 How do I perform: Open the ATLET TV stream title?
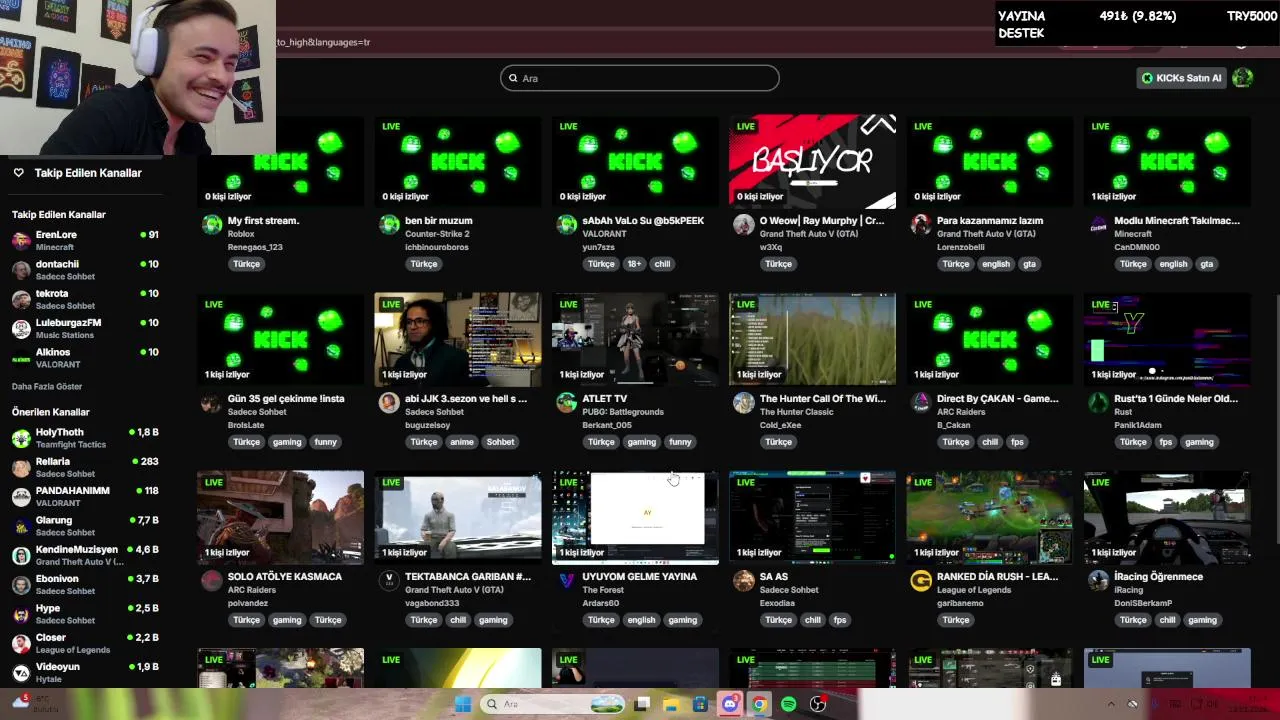pos(605,398)
